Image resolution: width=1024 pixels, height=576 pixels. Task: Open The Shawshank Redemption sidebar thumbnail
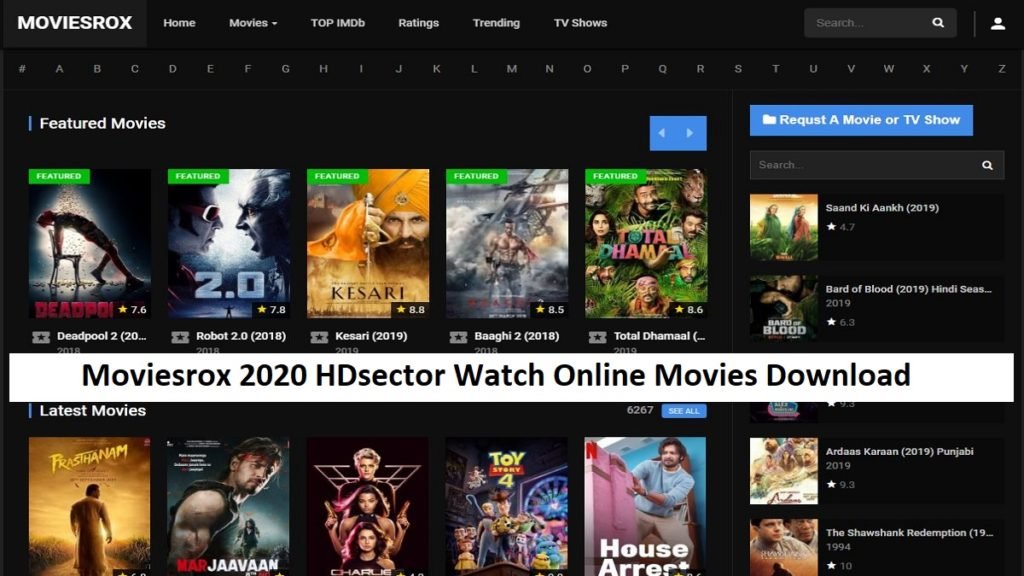pos(784,547)
